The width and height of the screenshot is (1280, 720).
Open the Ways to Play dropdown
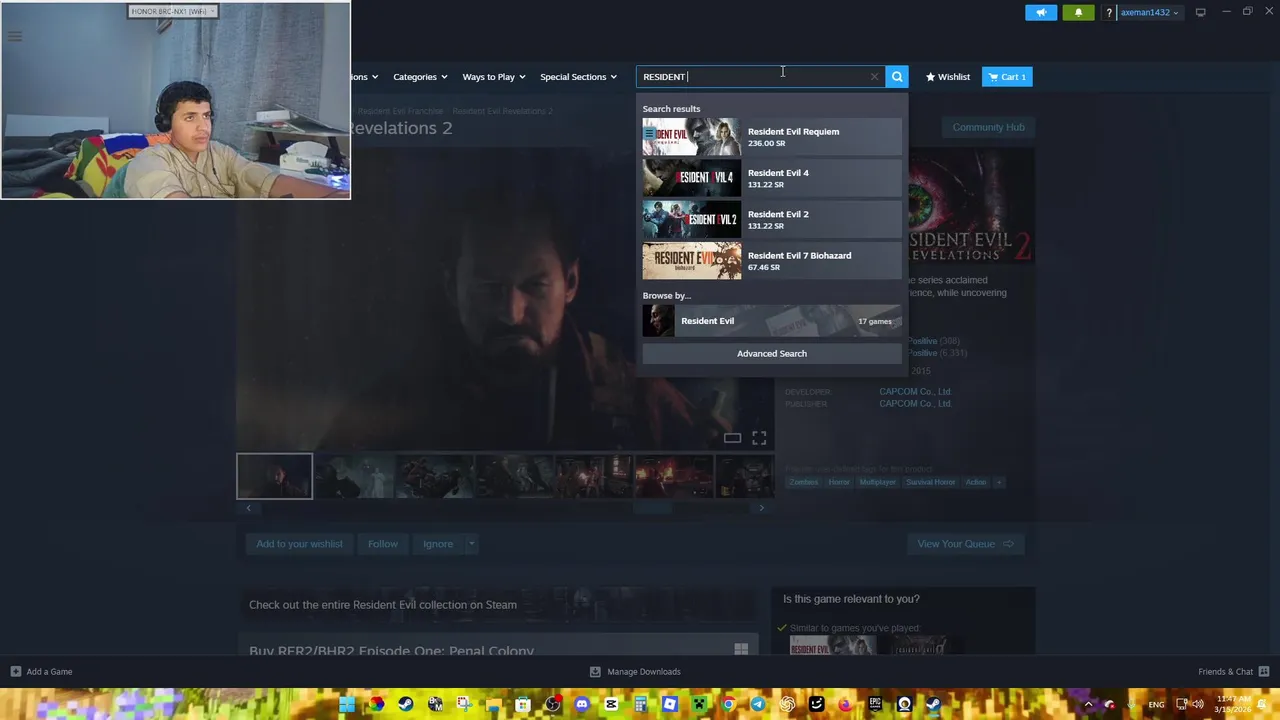click(494, 77)
